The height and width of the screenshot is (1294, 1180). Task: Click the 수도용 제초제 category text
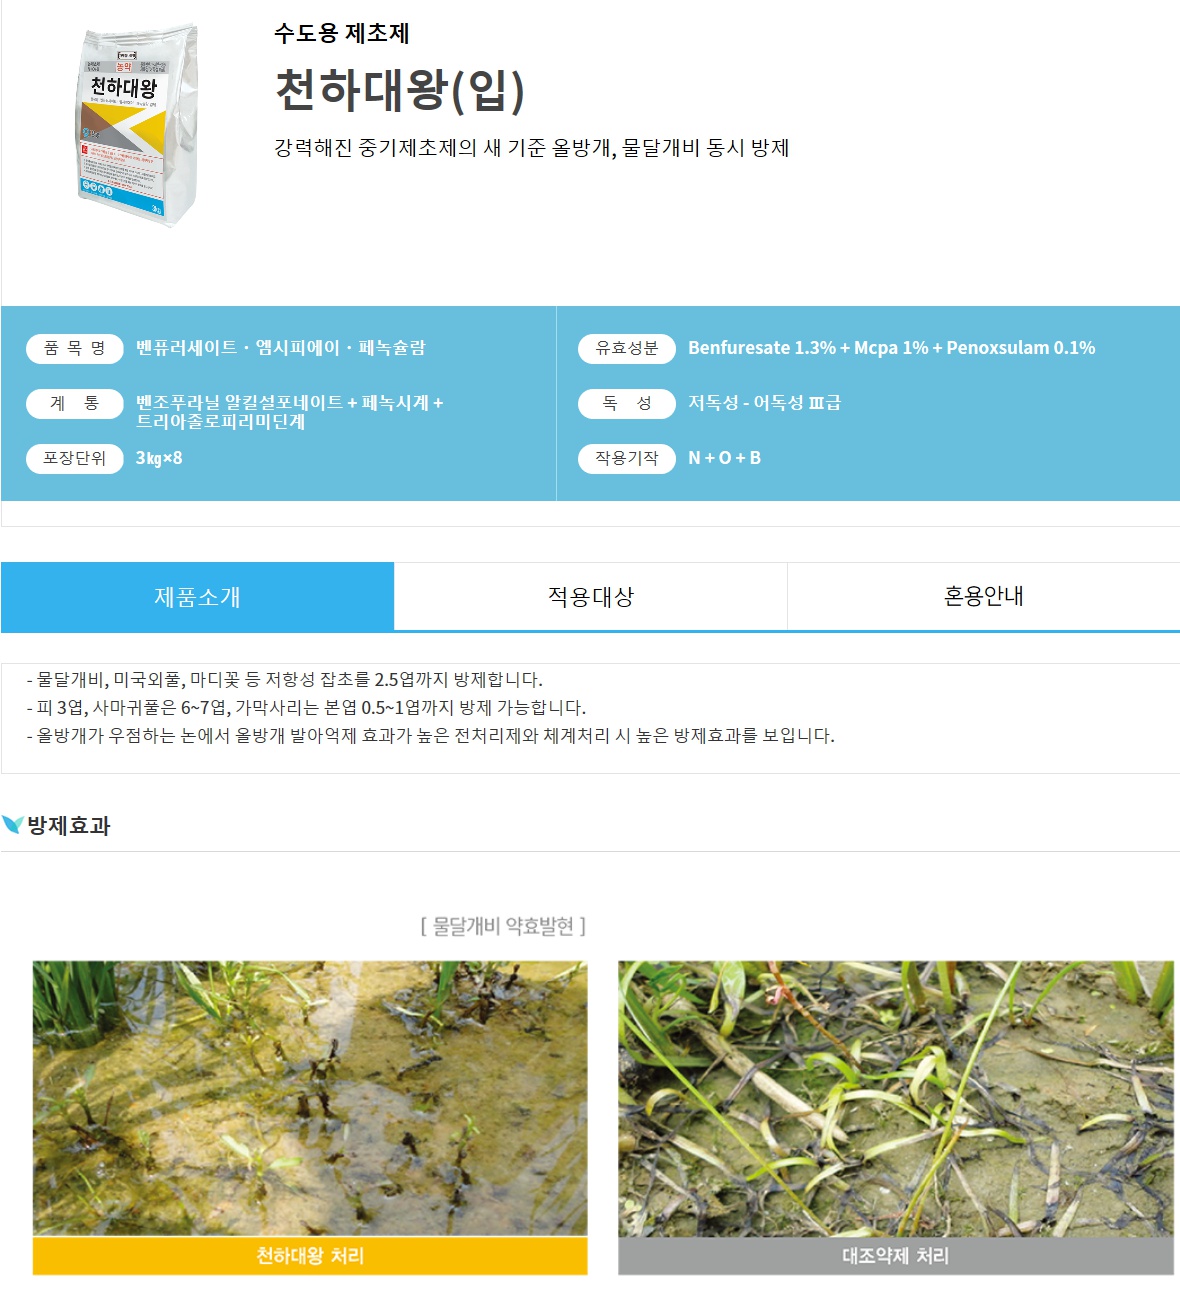[x=342, y=33]
